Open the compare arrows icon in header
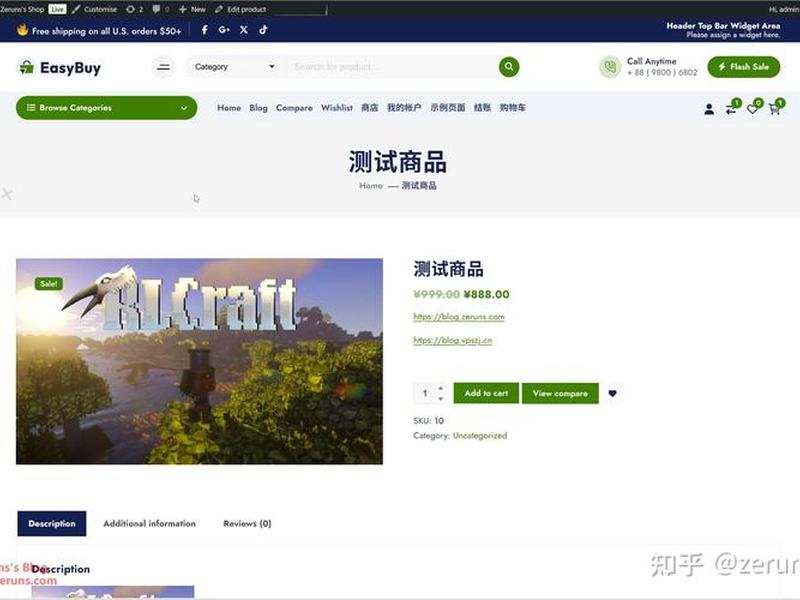The height and width of the screenshot is (600, 800). tap(732, 109)
